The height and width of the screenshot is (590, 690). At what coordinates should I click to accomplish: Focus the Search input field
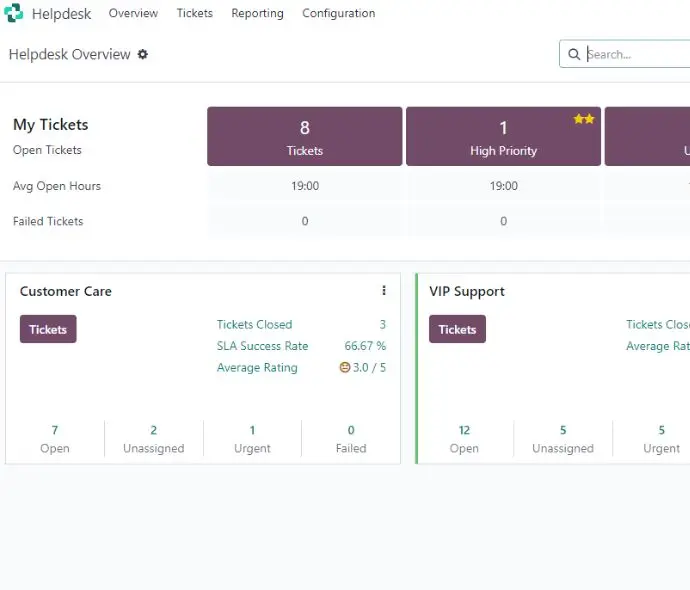pos(638,54)
